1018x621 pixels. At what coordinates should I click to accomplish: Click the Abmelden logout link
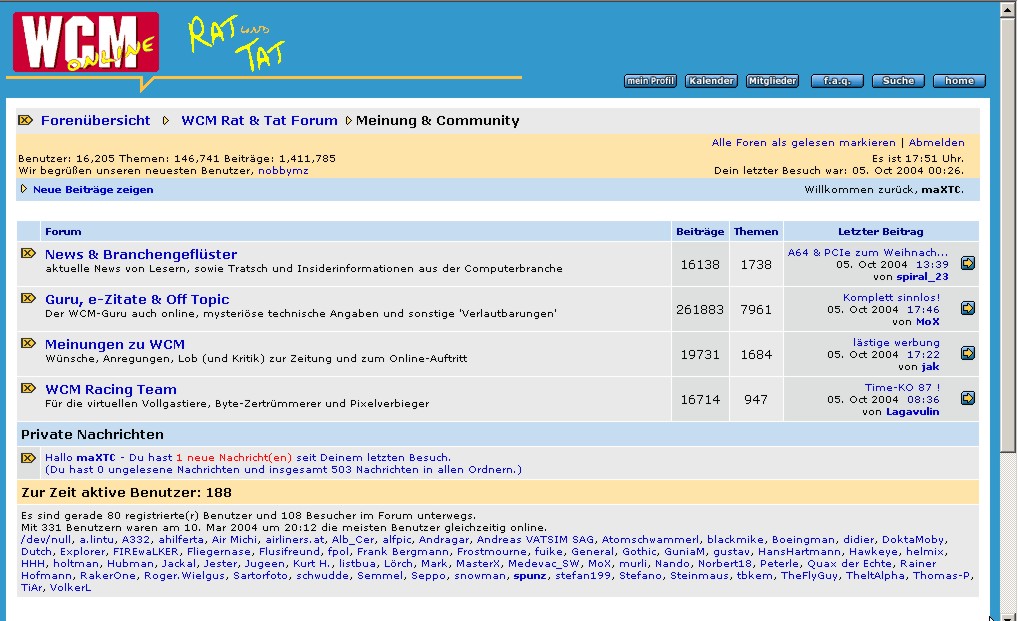936,143
